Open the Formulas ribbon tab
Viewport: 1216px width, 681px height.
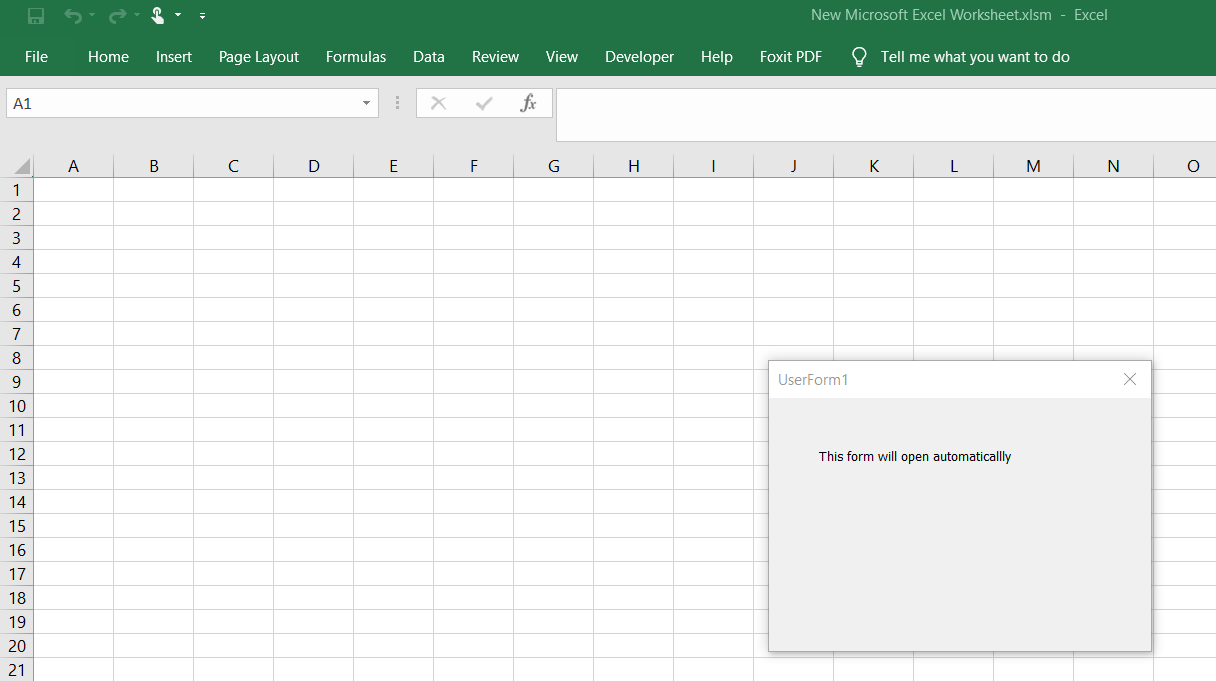356,57
